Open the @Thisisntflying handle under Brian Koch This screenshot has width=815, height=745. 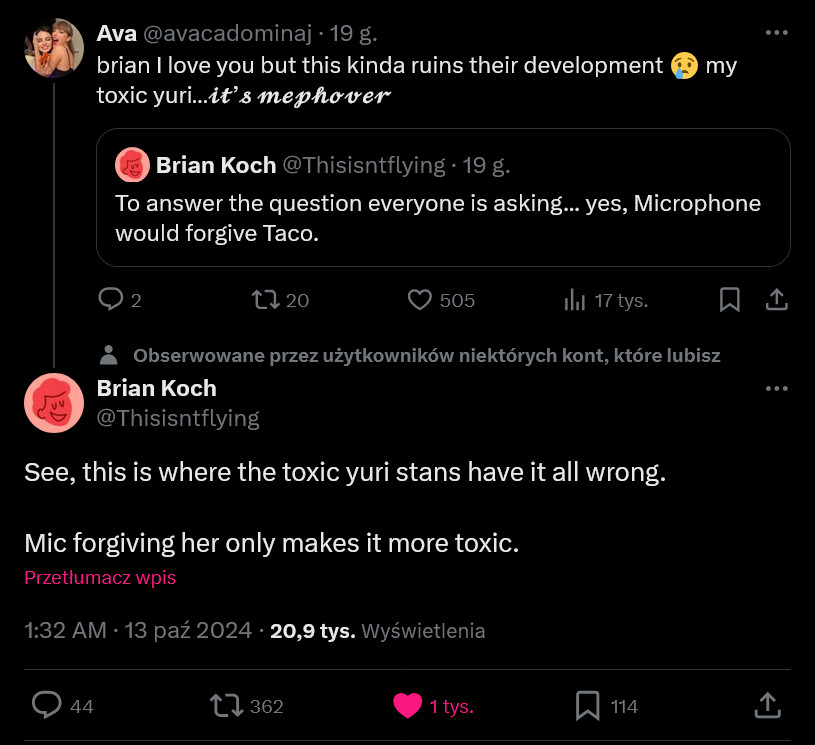(x=177, y=418)
